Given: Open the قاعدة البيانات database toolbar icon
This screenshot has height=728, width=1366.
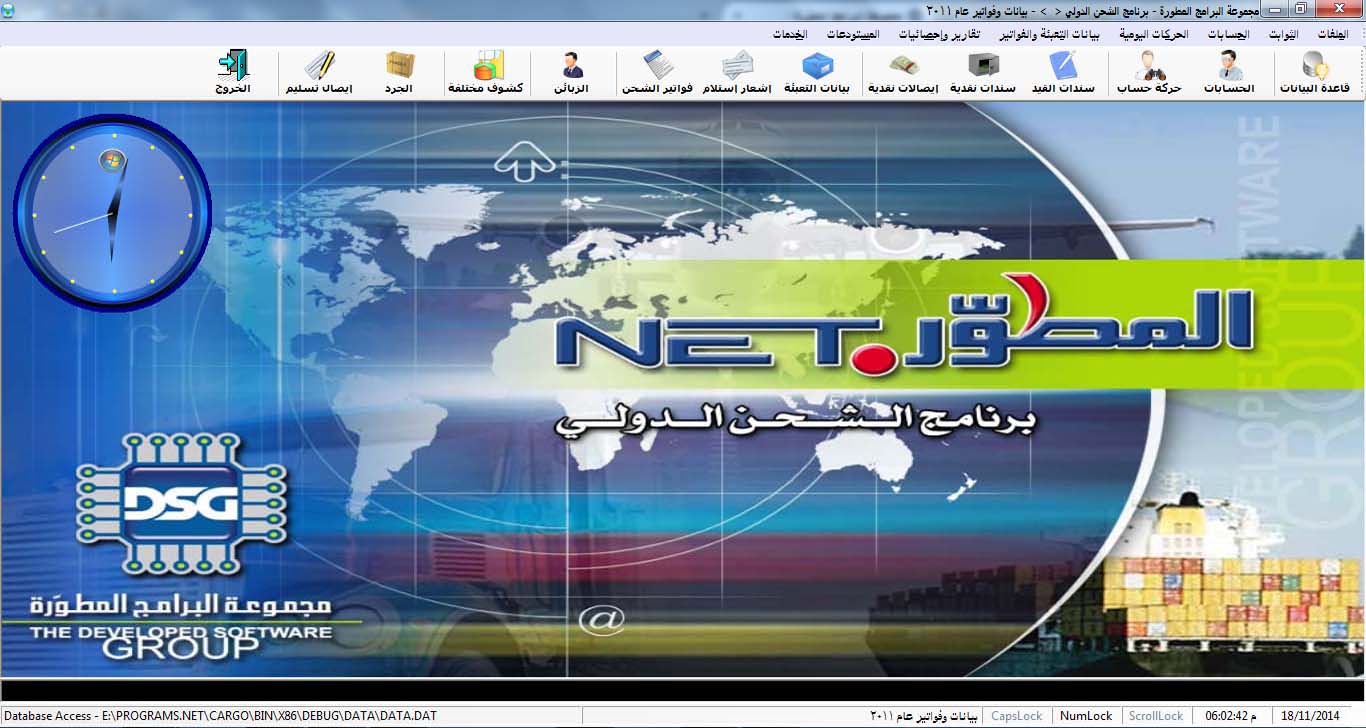Looking at the screenshot, I should tap(1315, 73).
